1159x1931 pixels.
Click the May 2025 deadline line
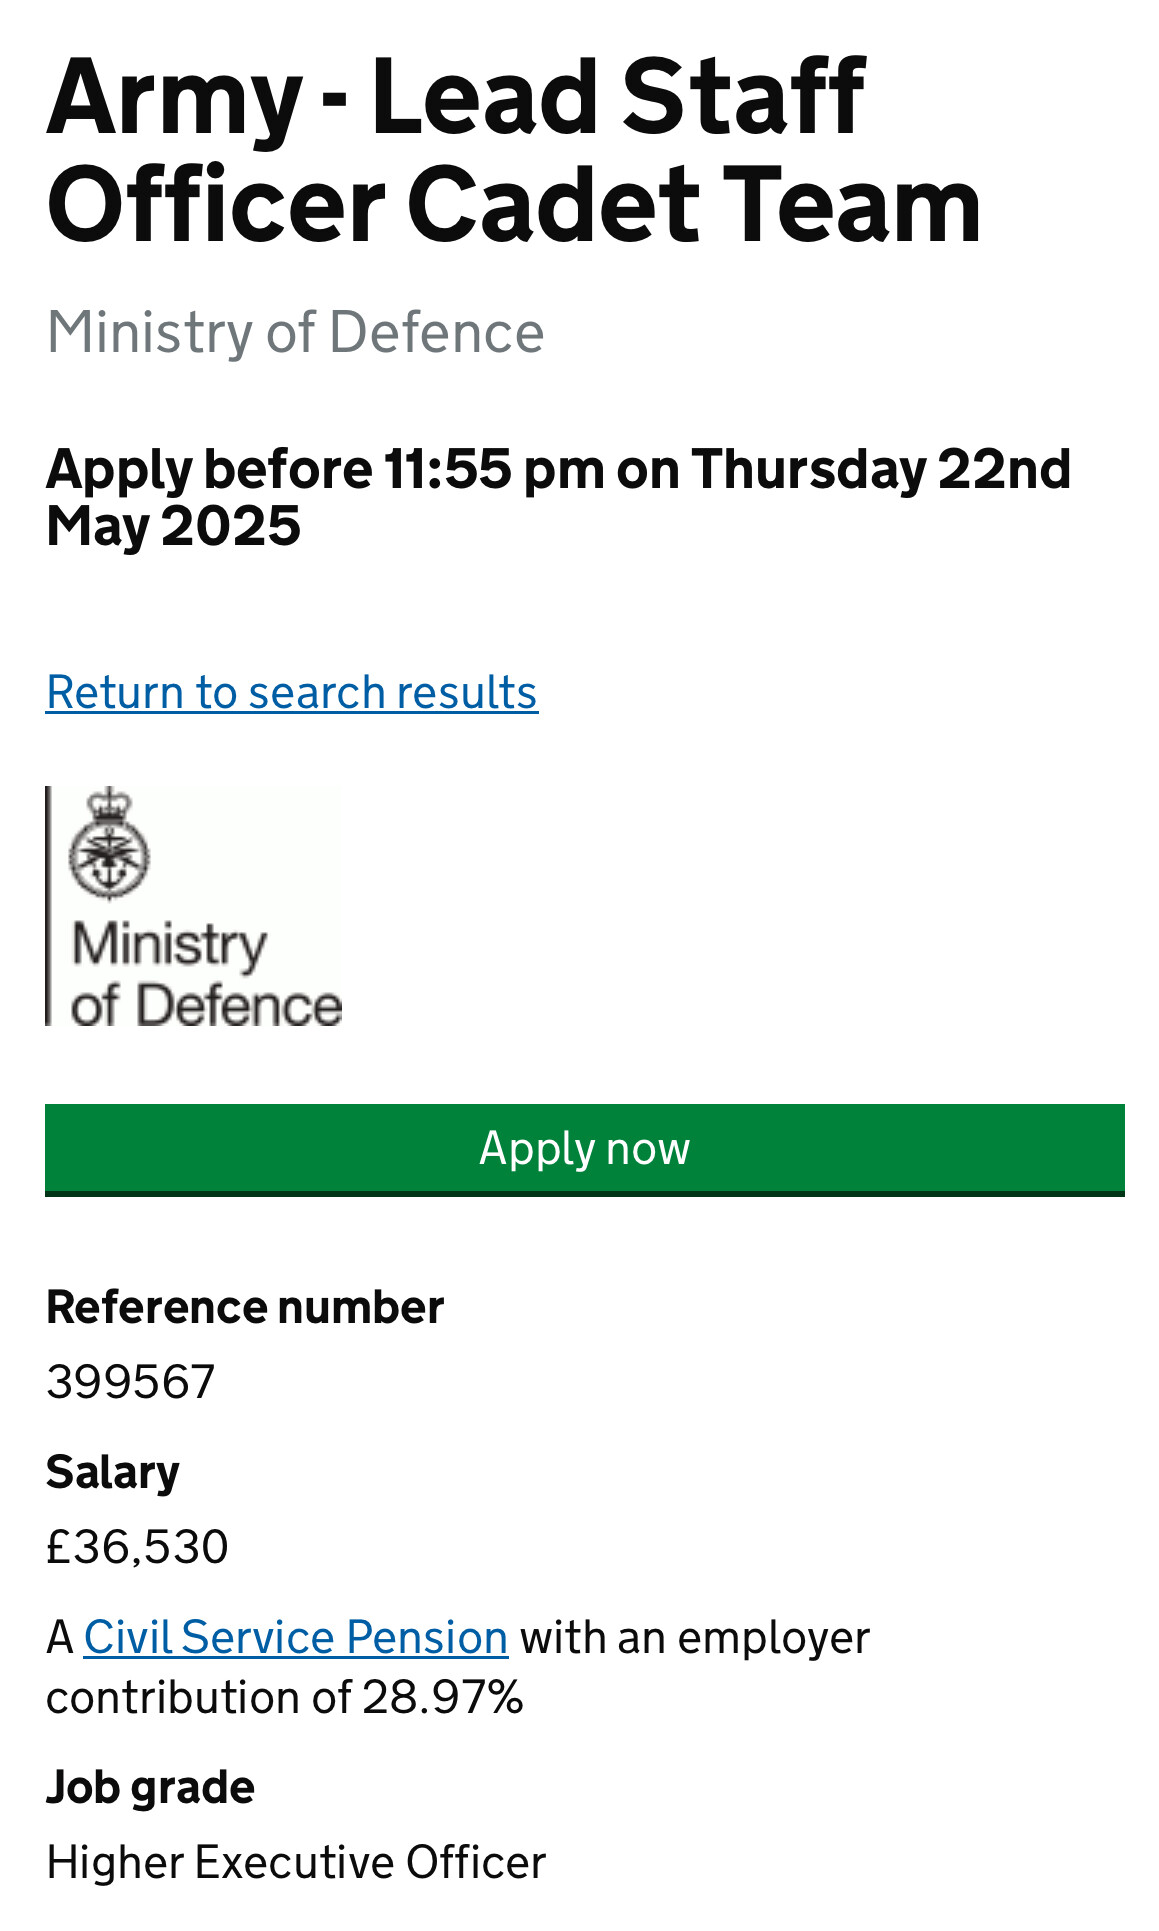(173, 527)
